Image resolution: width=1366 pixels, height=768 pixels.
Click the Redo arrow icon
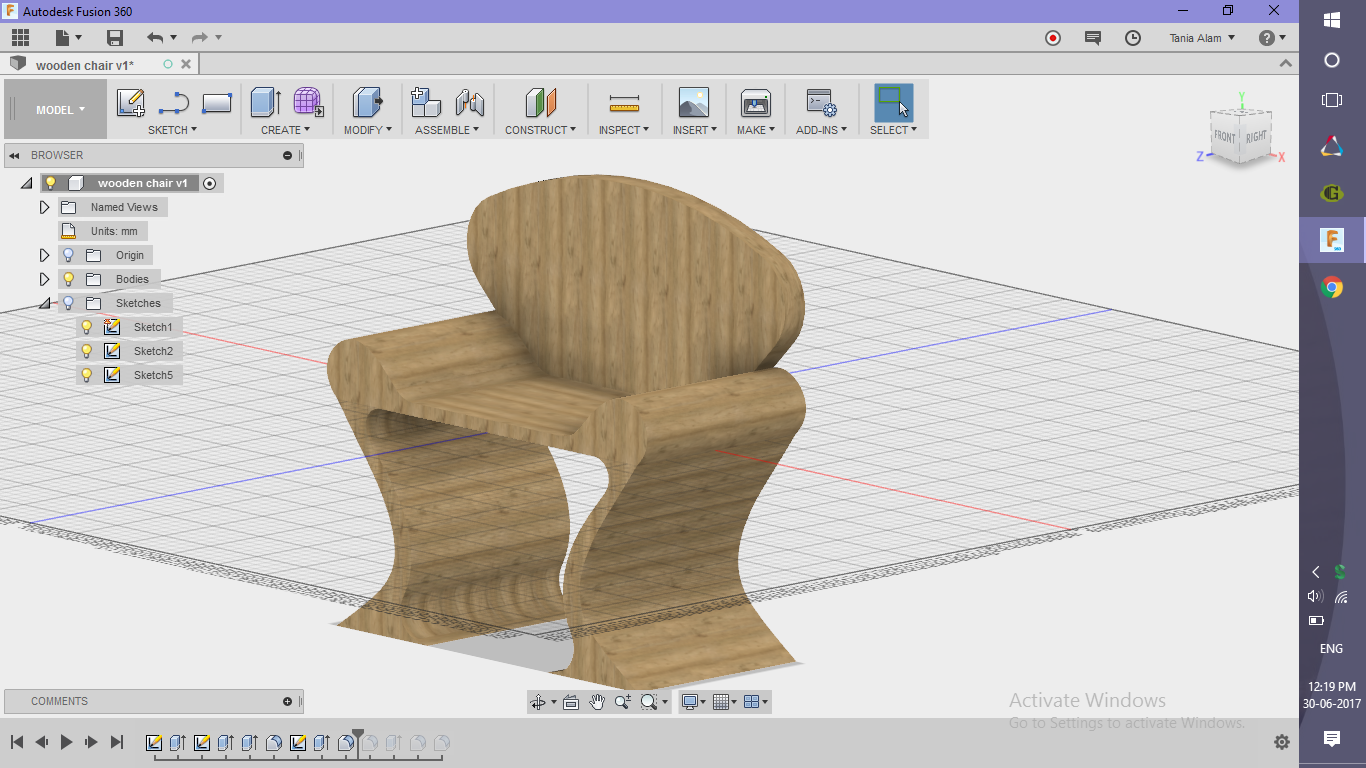pos(200,38)
